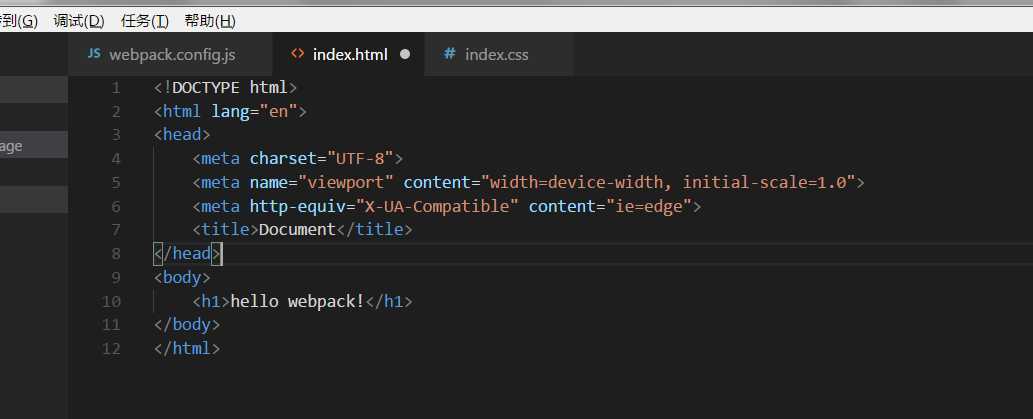Click the "ie=edge" content value

(648, 206)
